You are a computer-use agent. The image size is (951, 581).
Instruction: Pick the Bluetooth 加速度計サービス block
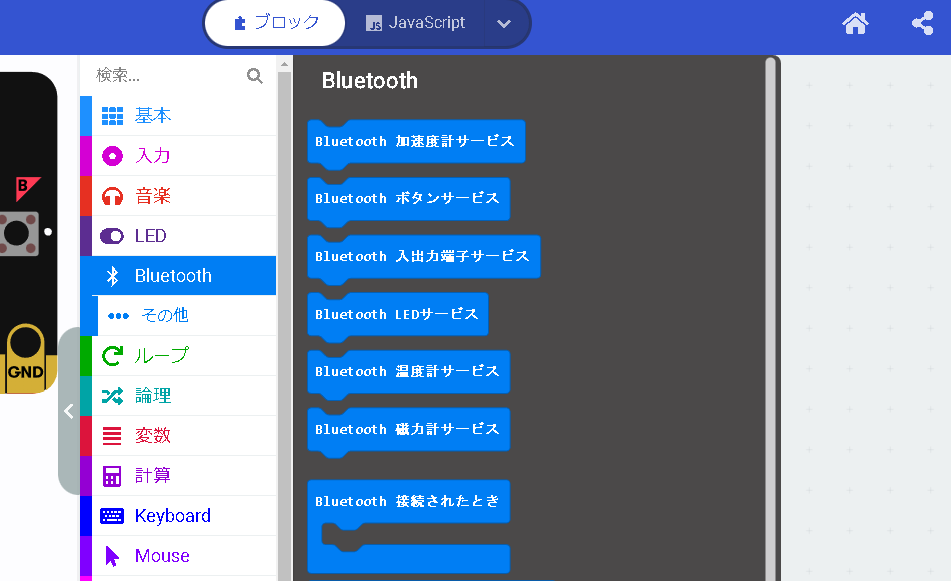coord(416,141)
